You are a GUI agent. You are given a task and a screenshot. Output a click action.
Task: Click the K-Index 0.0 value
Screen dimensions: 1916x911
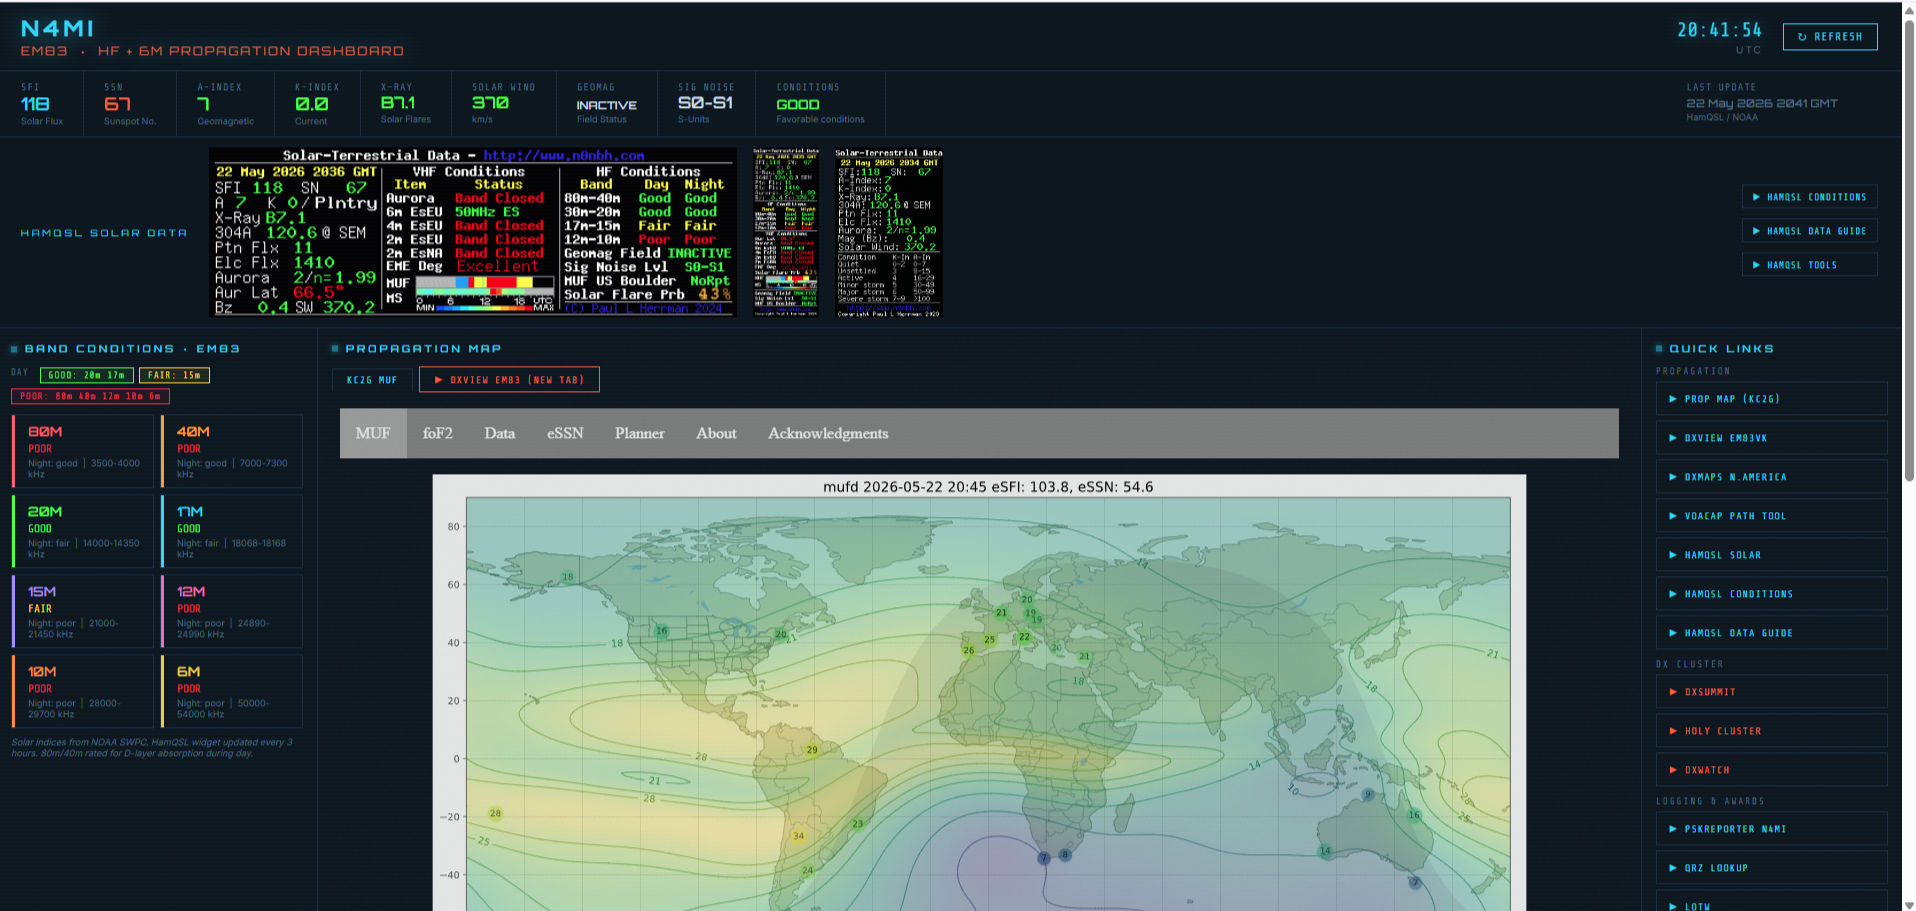tap(311, 104)
